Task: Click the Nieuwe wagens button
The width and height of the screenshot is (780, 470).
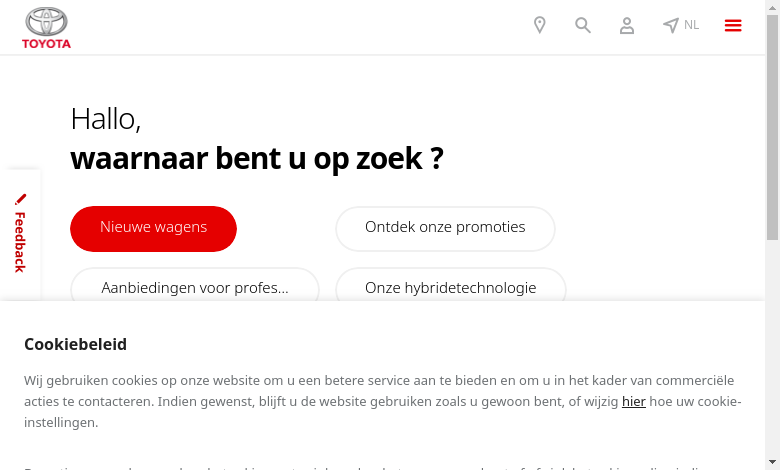Action: click(x=153, y=229)
